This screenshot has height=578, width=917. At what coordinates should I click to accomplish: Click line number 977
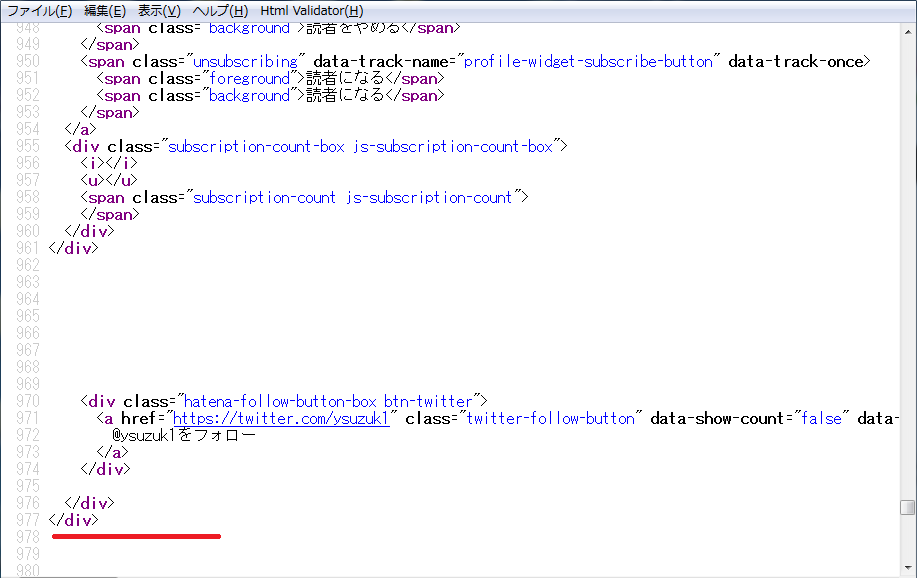pos(27,520)
